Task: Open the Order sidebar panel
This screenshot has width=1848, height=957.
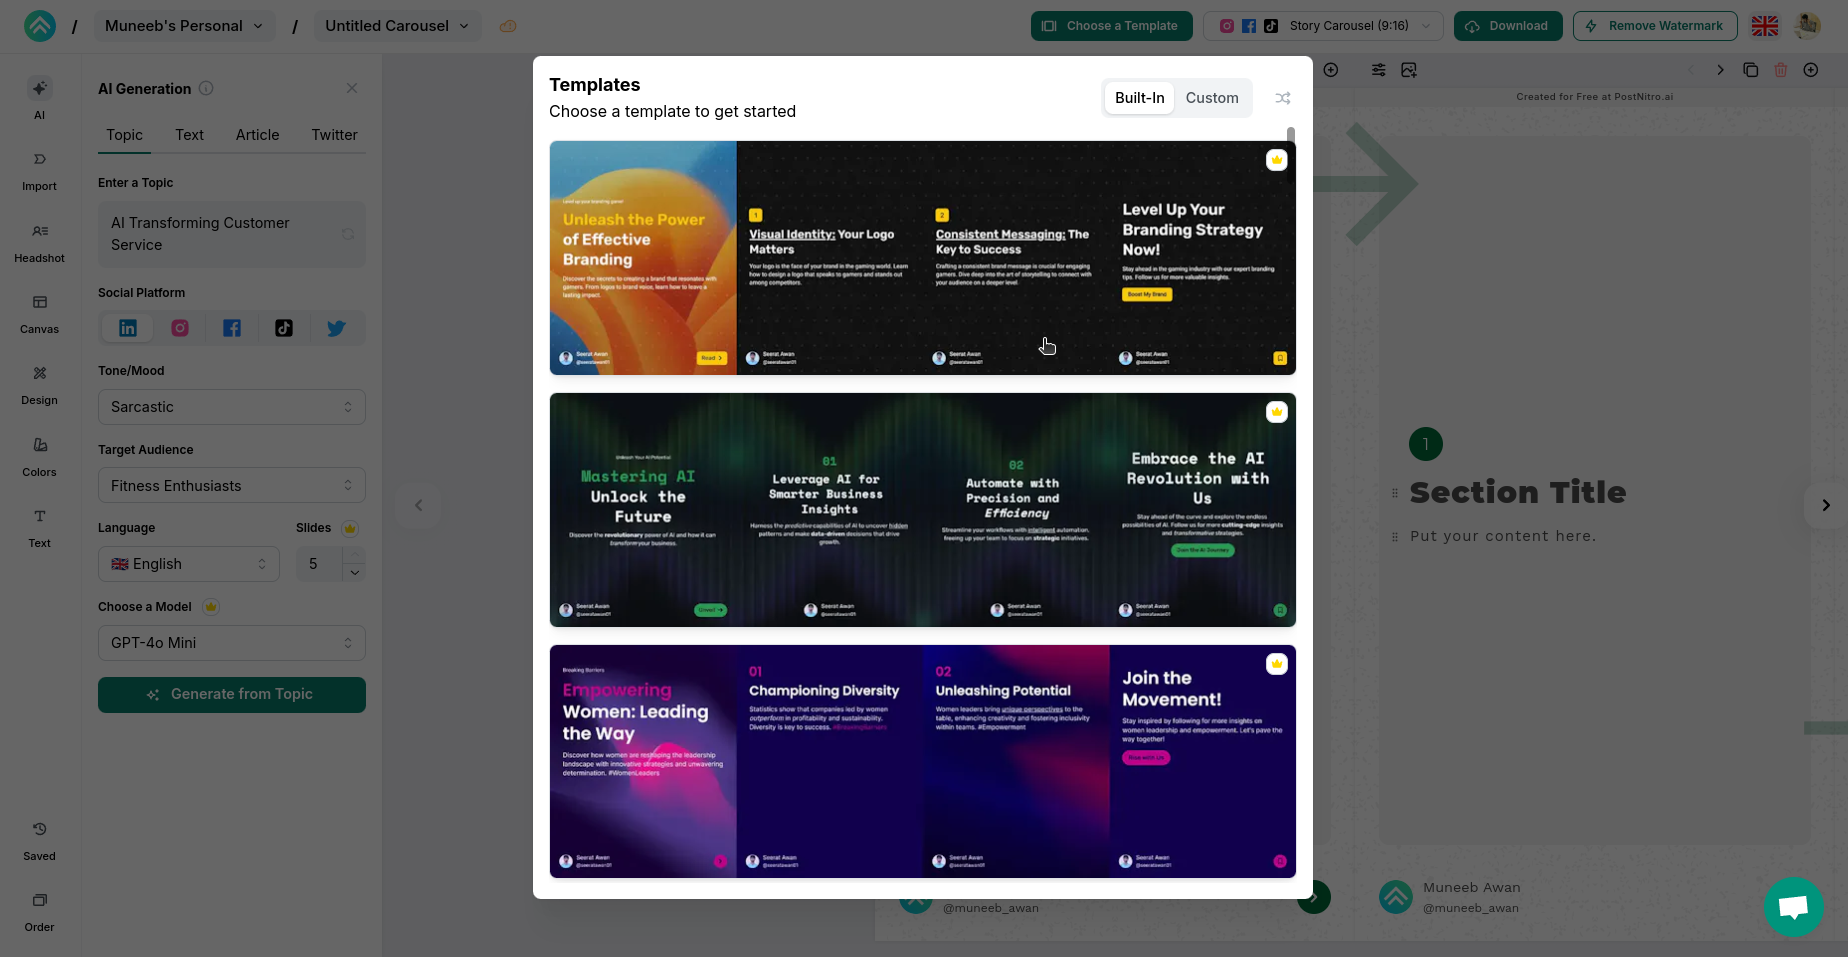Action: [39, 912]
